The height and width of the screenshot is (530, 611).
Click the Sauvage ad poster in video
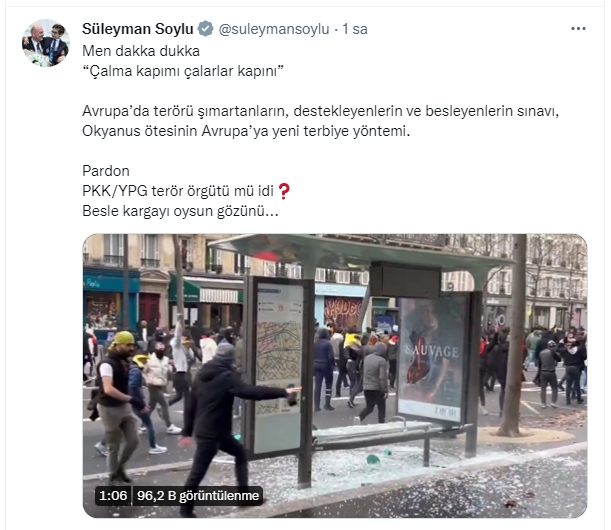coord(434,356)
